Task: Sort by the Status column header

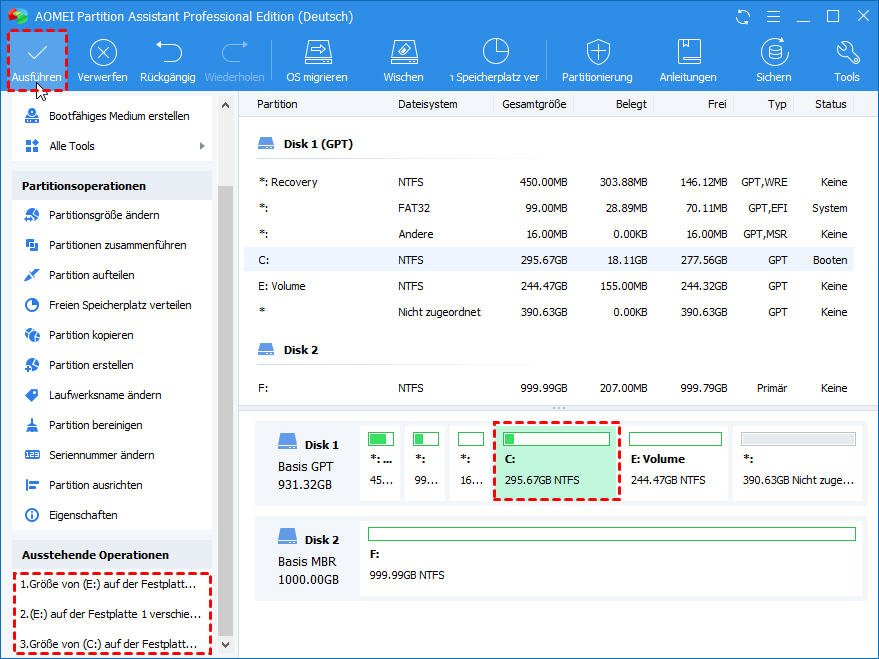Action: [831, 104]
